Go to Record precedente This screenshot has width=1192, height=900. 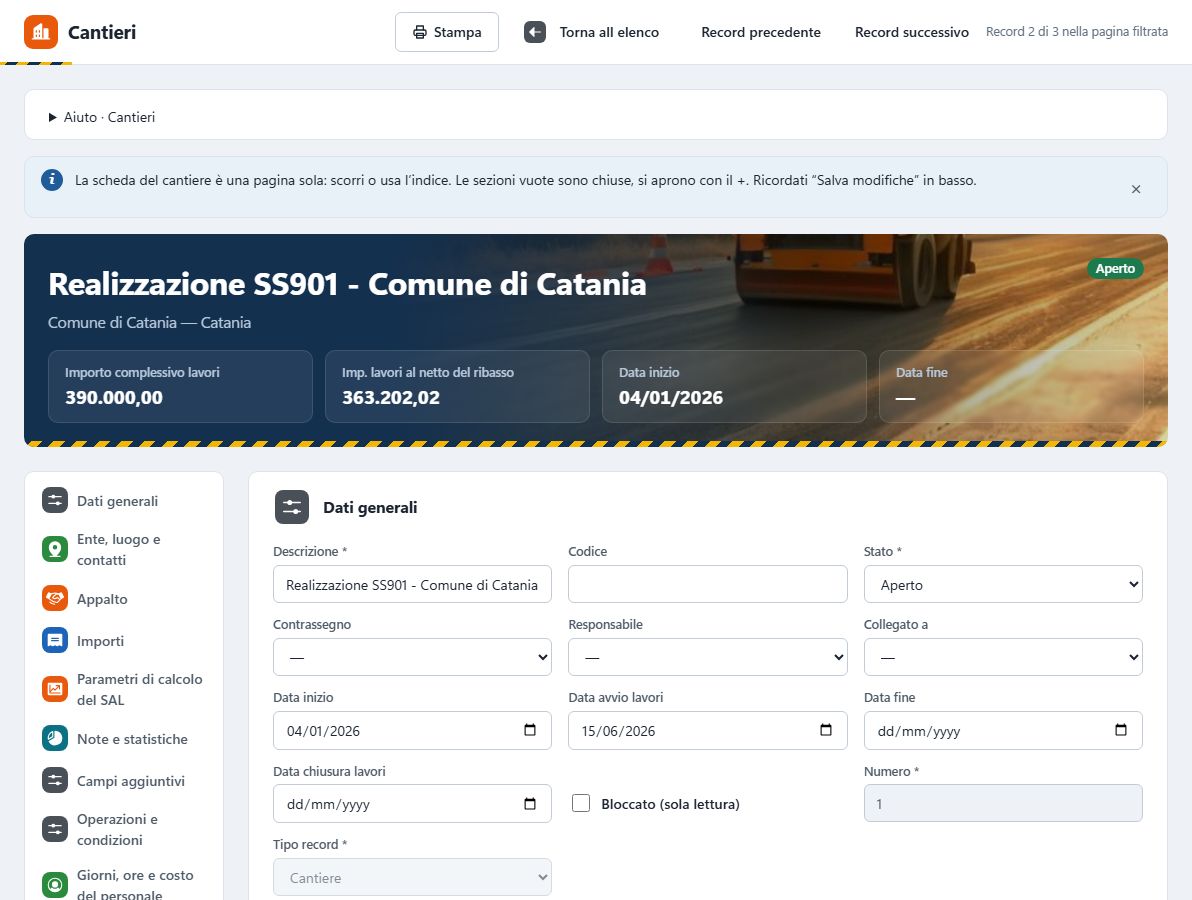761,32
